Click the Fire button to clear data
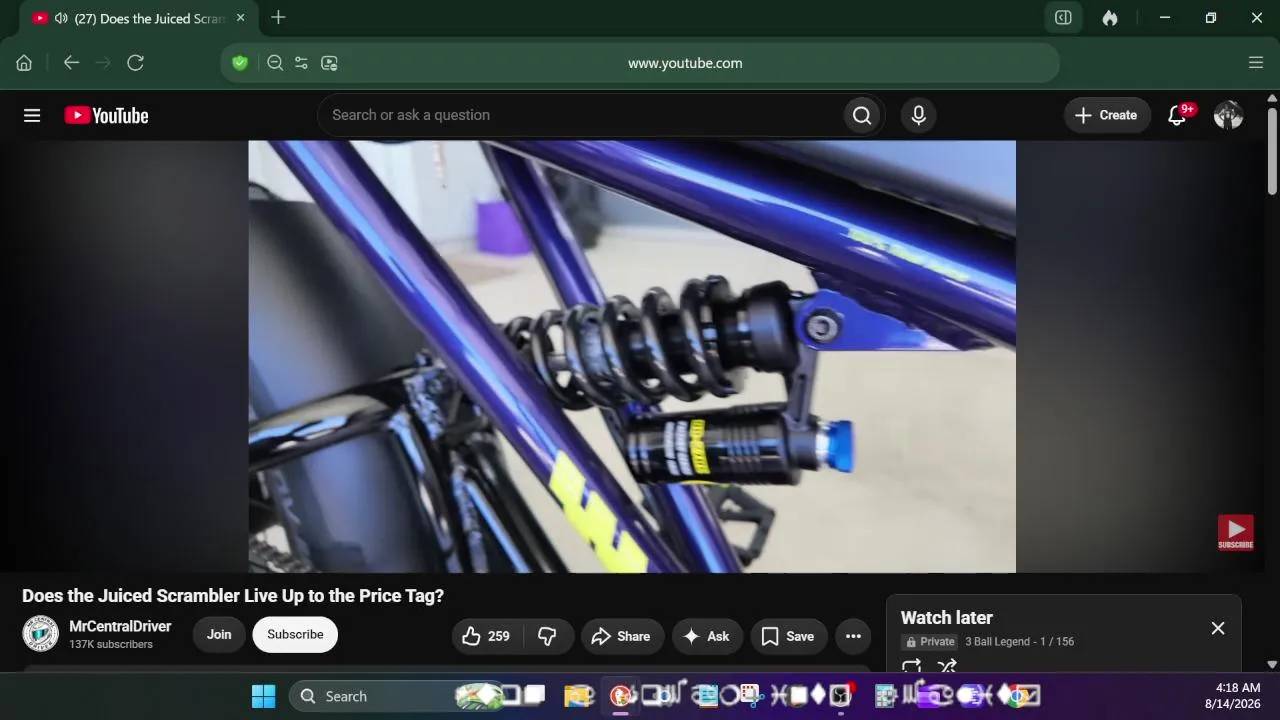The width and height of the screenshot is (1280, 720). pos(1110,18)
